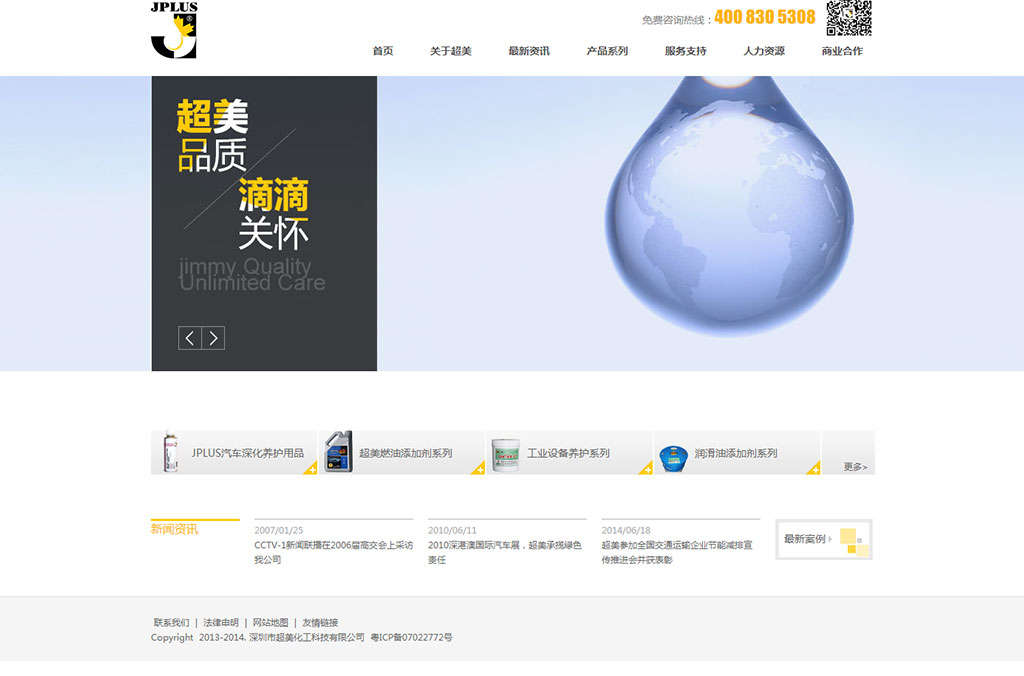
Task: Expand plus corner on 超美燃油添加剂系列 tile
Action: [x=478, y=468]
